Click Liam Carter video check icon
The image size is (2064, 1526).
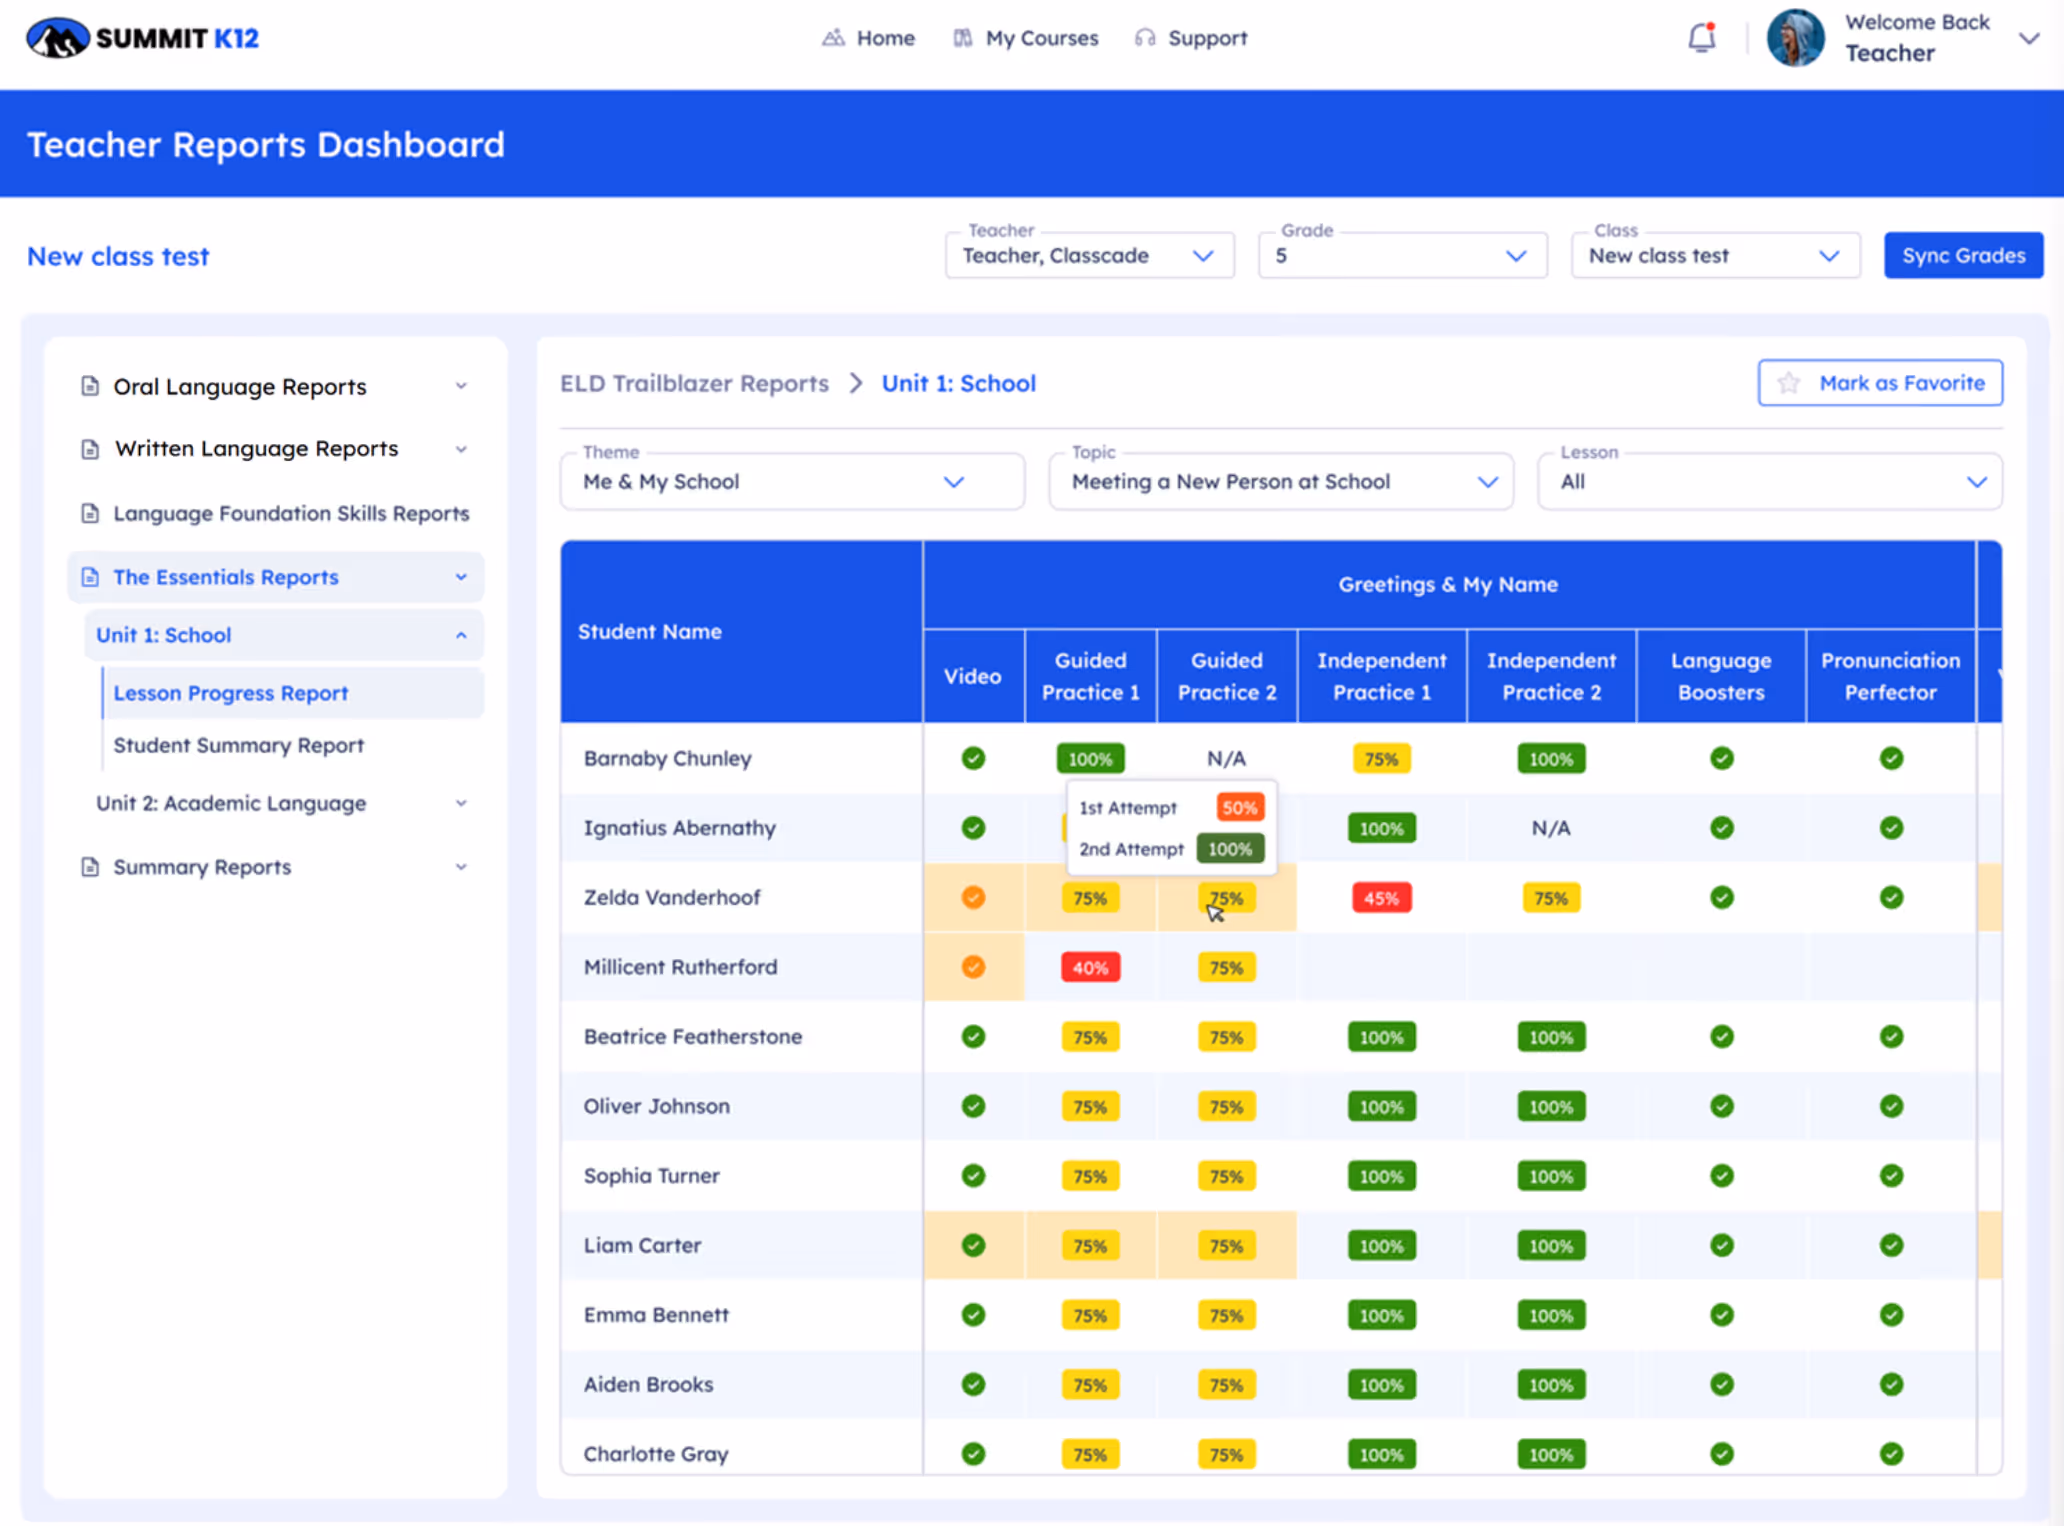973,1245
